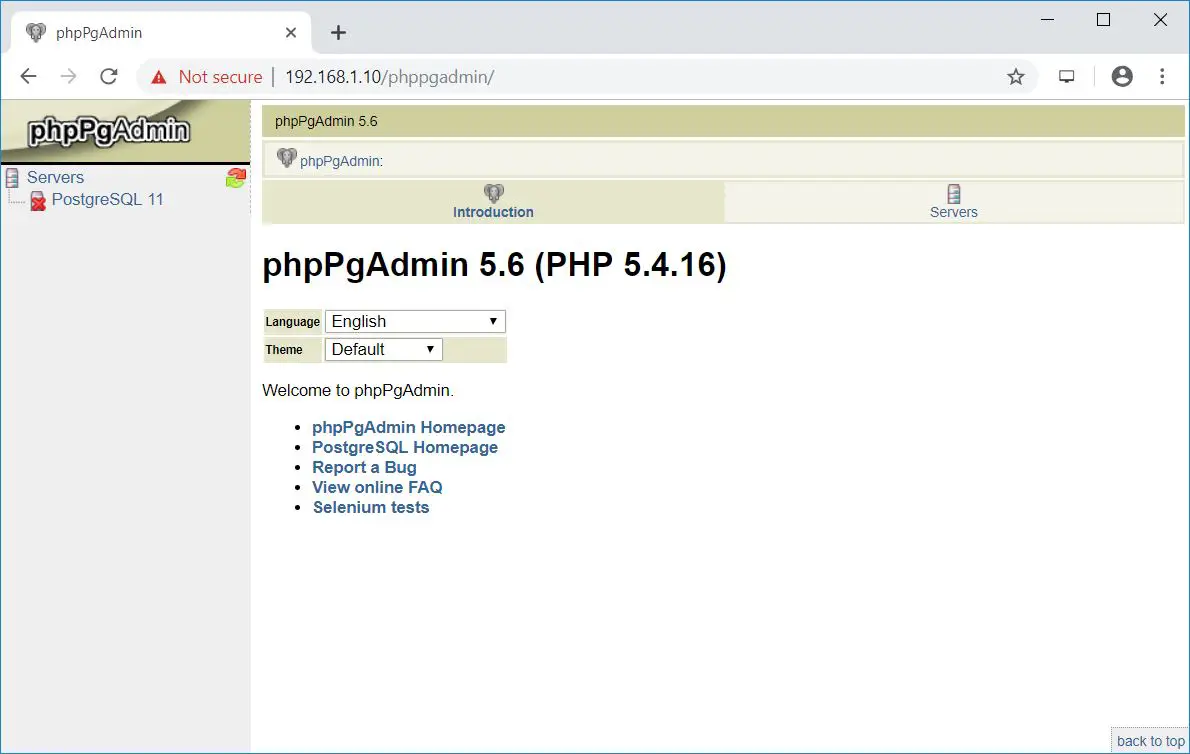The height and width of the screenshot is (754, 1190).
Task: Click the refresh icon beside Servers tree
Action: (236, 178)
